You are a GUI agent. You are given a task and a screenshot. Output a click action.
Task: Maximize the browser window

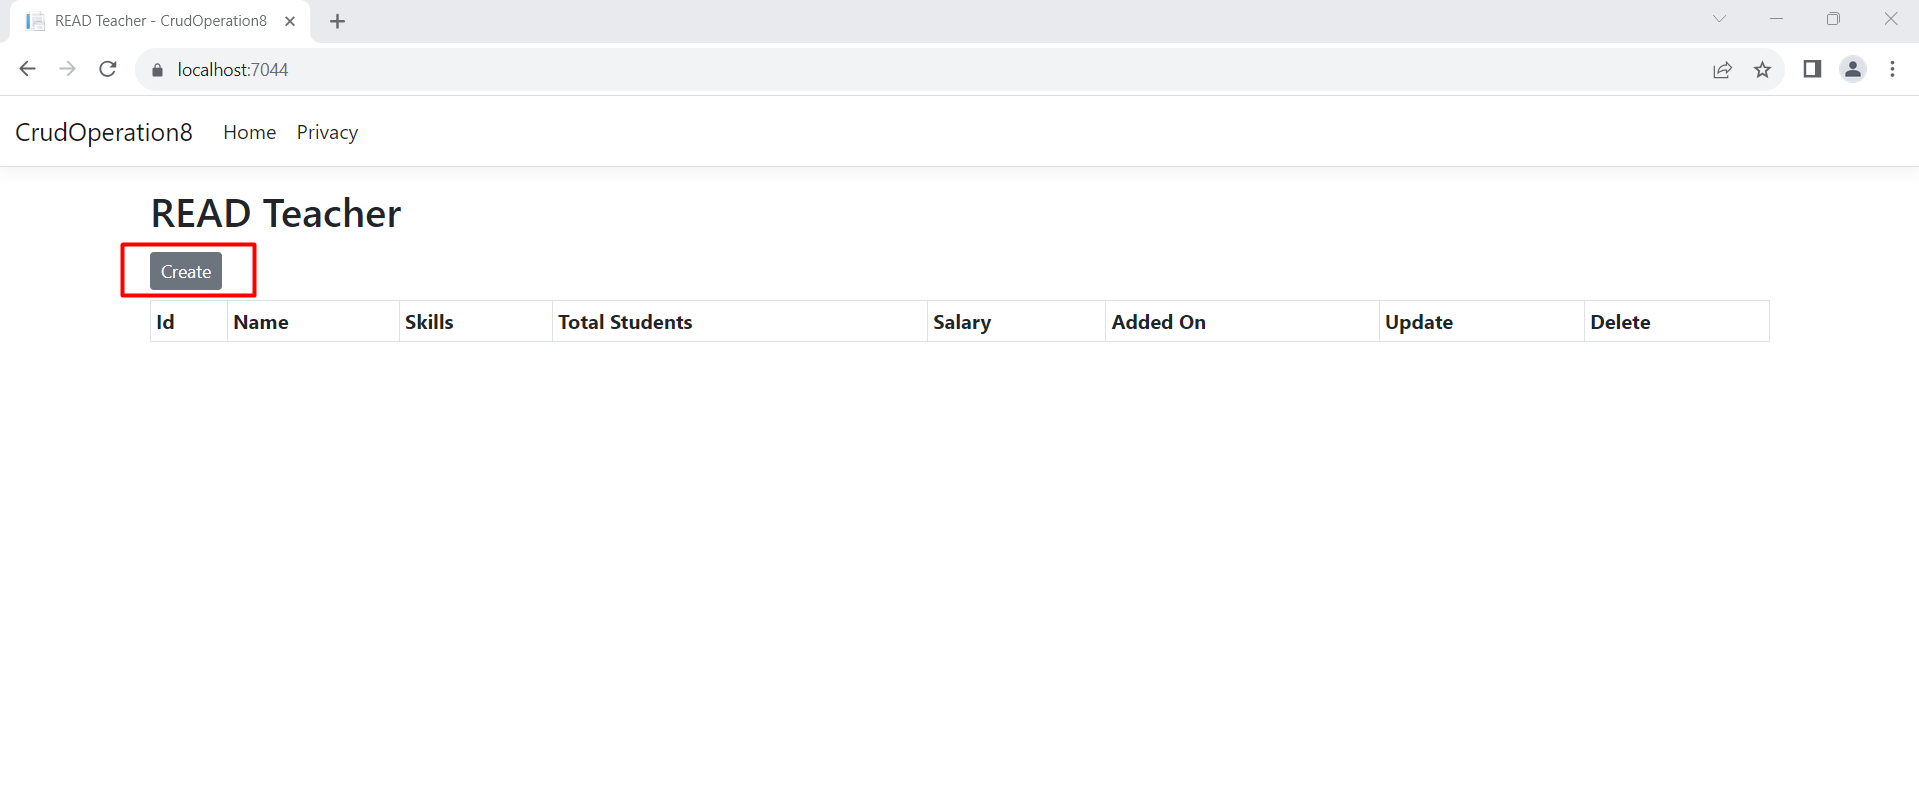[x=1833, y=19]
